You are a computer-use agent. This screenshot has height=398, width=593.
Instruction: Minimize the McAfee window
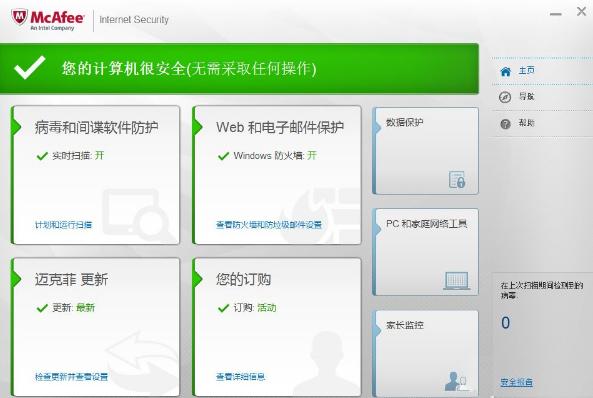(x=556, y=14)
